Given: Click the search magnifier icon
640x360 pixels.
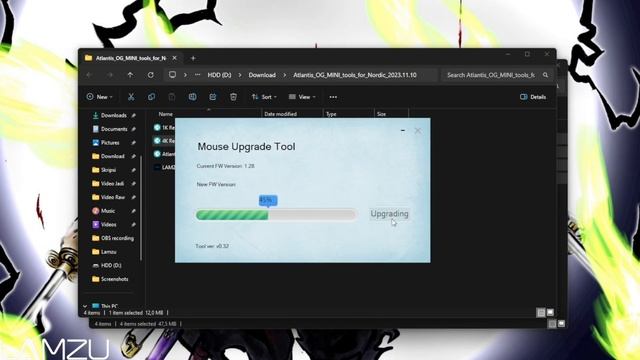Looking at the screenshot, I should pyautogui.click(x=545, y=75).
